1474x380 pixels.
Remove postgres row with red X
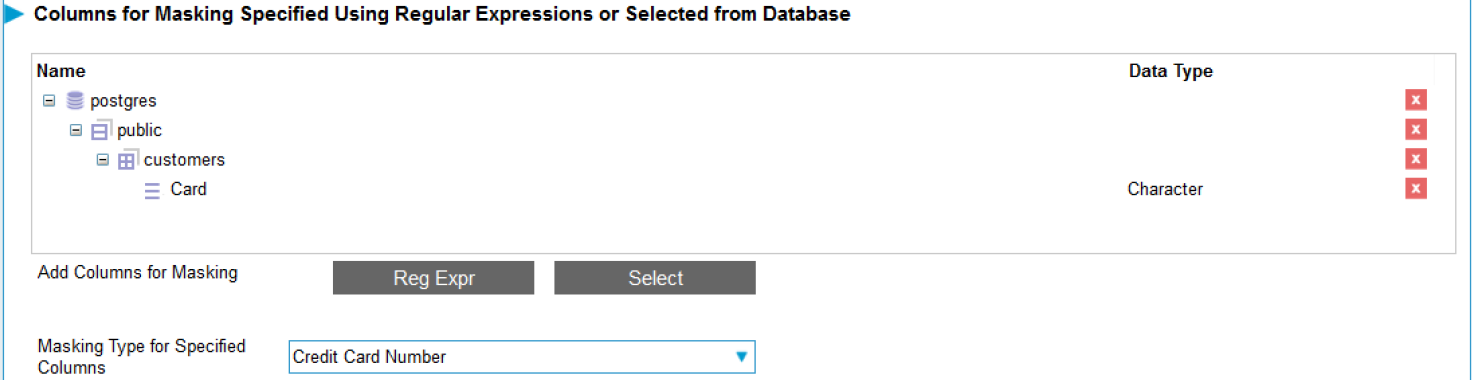1416,100
